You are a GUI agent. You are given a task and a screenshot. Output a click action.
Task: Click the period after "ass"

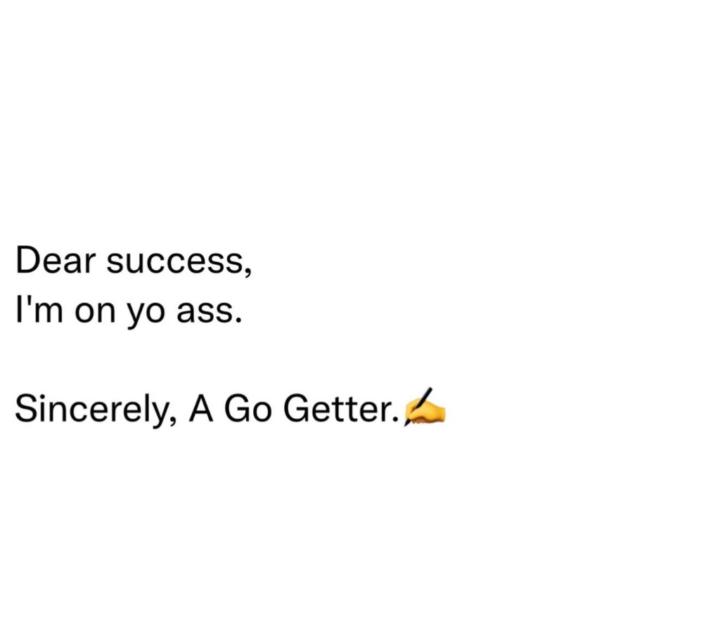click(238, 322)
